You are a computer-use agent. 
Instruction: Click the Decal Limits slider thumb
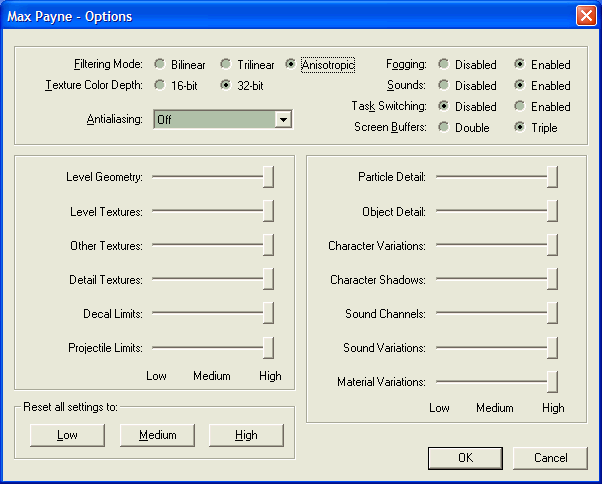(x=268, y=313)
